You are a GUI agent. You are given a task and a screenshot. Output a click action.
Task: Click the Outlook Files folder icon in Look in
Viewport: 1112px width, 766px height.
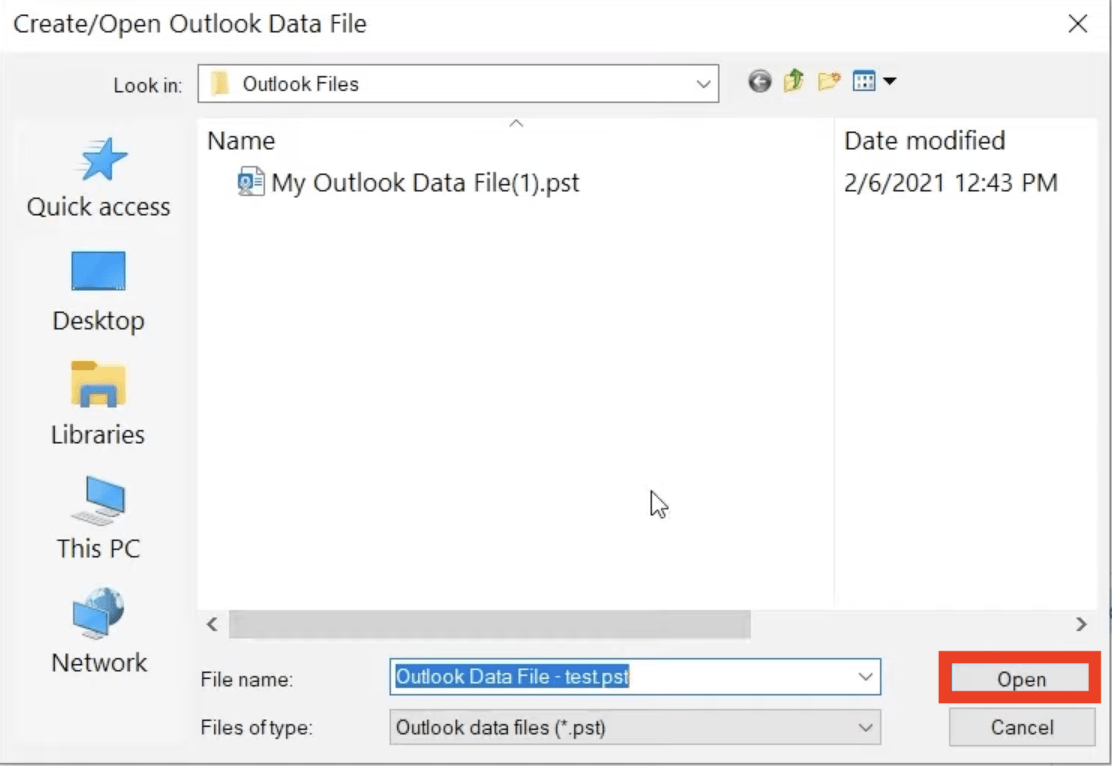click(x=221, y=84)
